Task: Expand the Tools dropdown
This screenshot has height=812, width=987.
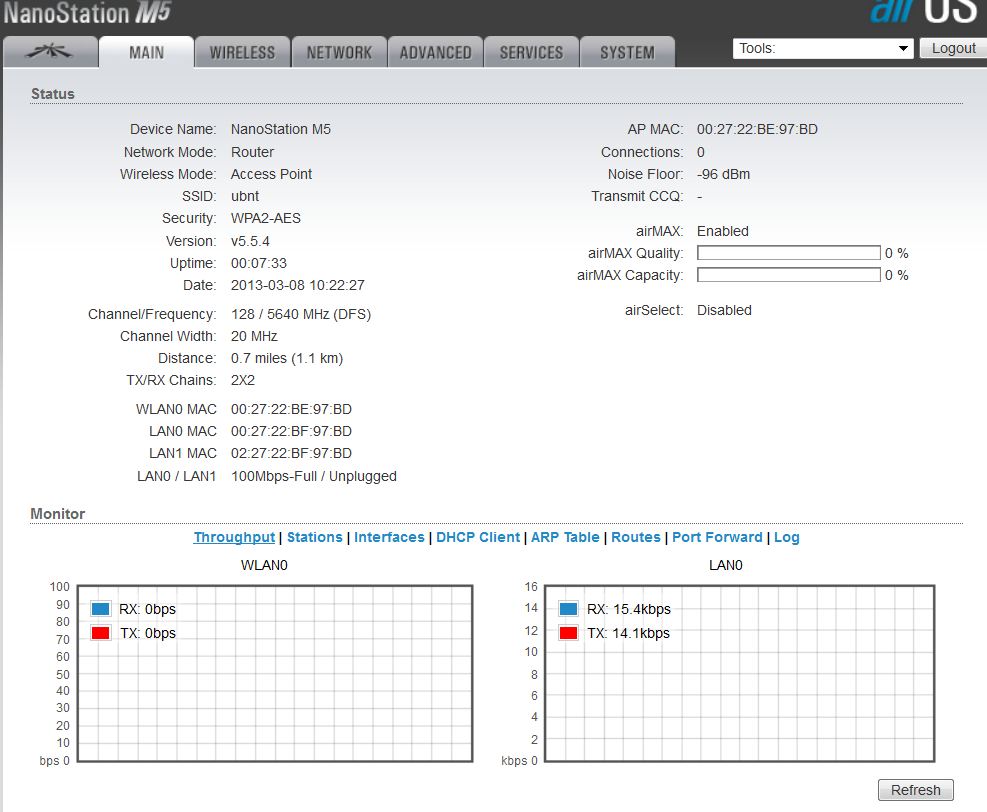Action: click(823, 48)
